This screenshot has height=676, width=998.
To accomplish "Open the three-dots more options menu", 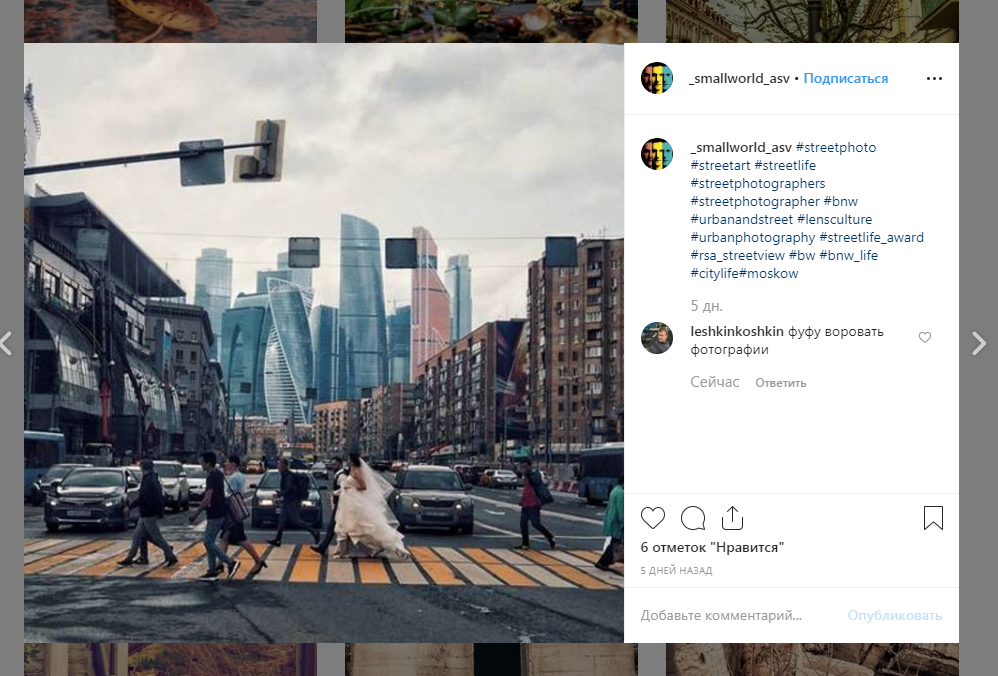I will (x=934, y=79).
